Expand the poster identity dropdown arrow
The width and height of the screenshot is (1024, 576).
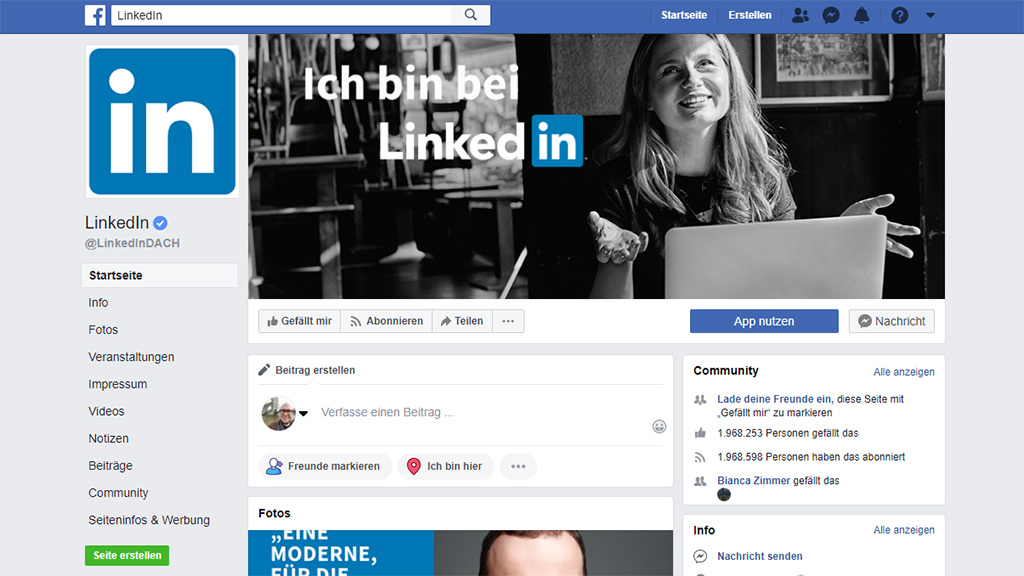(303, 414)
